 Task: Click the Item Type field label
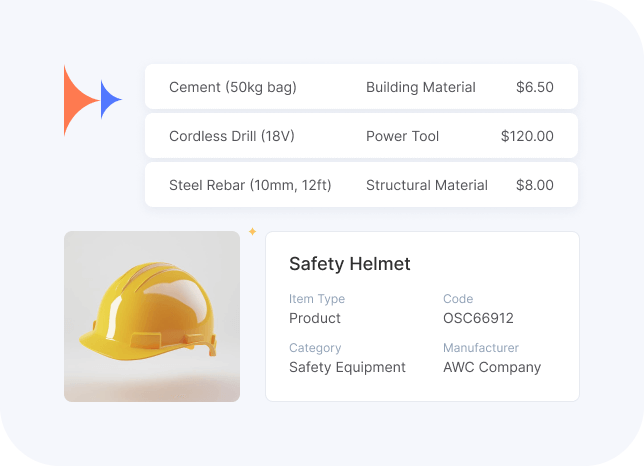click(317, 299)
